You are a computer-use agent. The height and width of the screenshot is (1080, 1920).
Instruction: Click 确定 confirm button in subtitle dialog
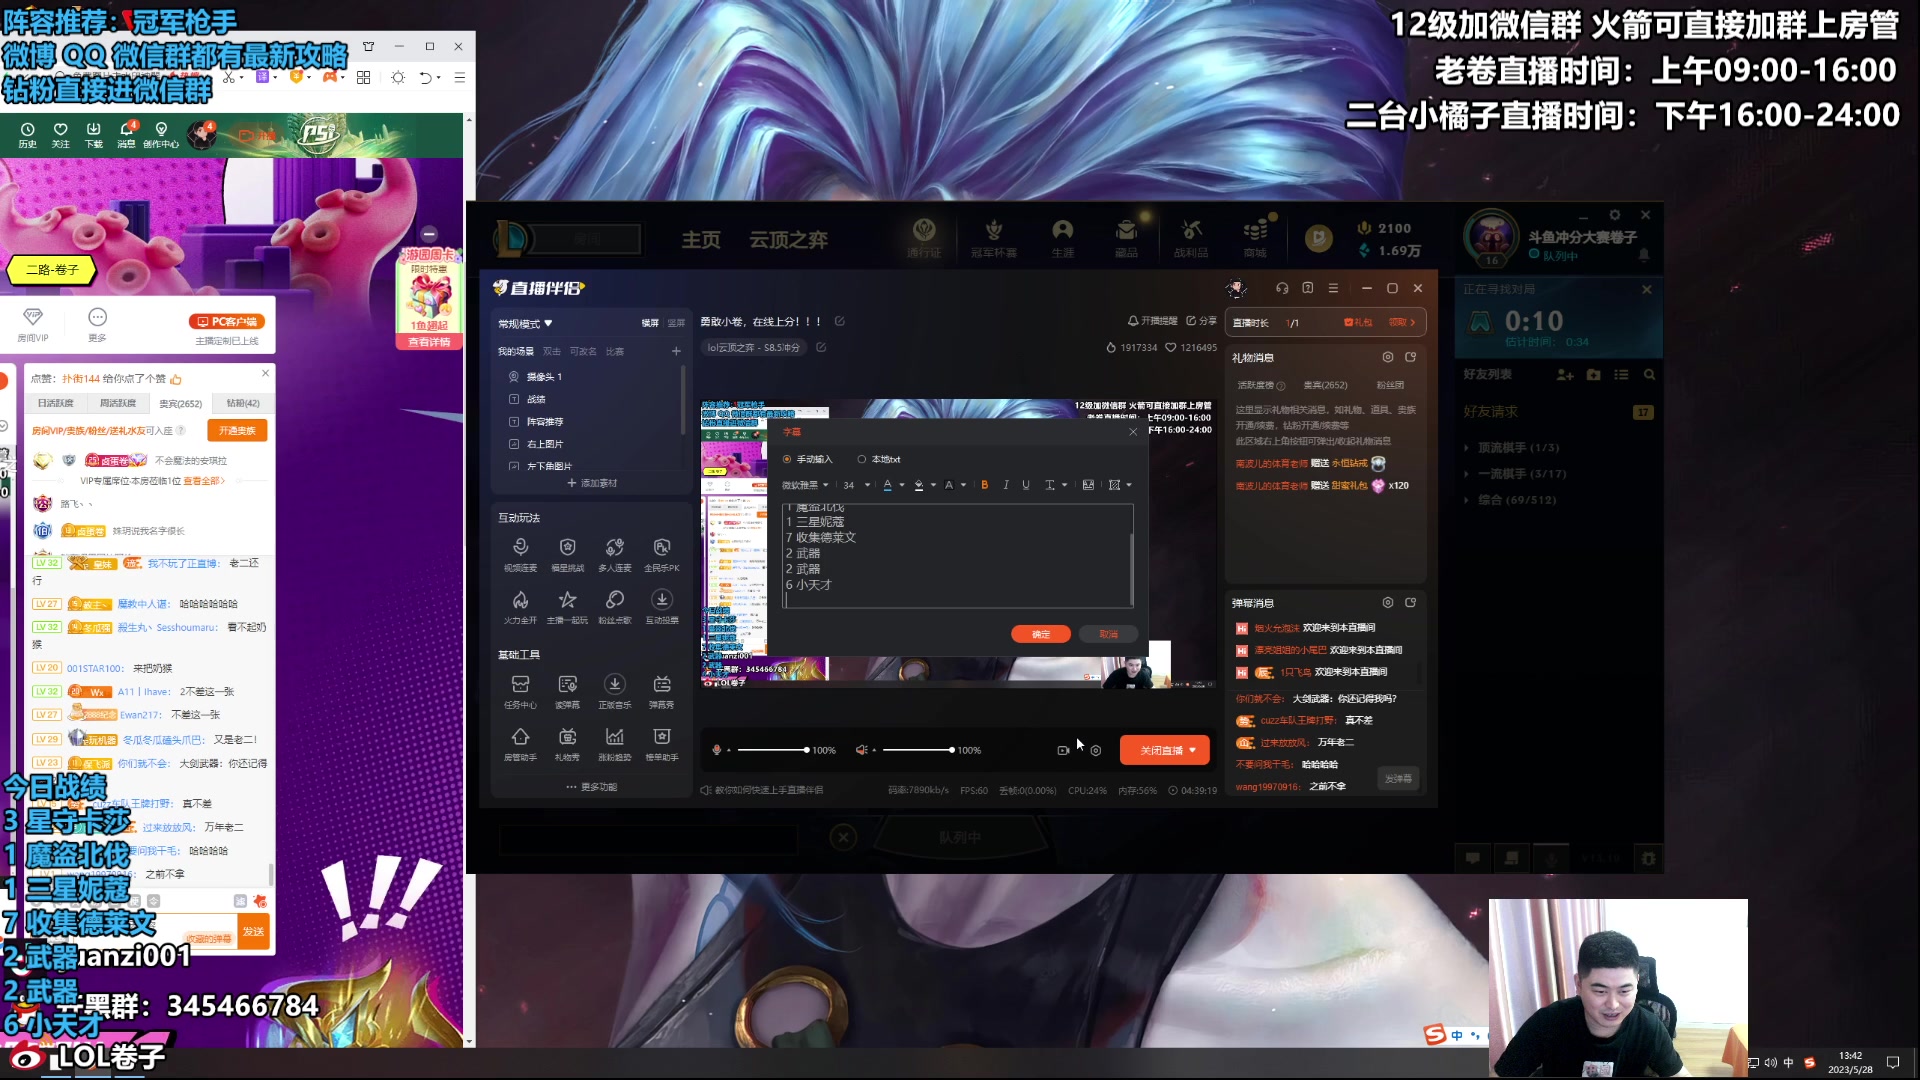(1040, 634)
